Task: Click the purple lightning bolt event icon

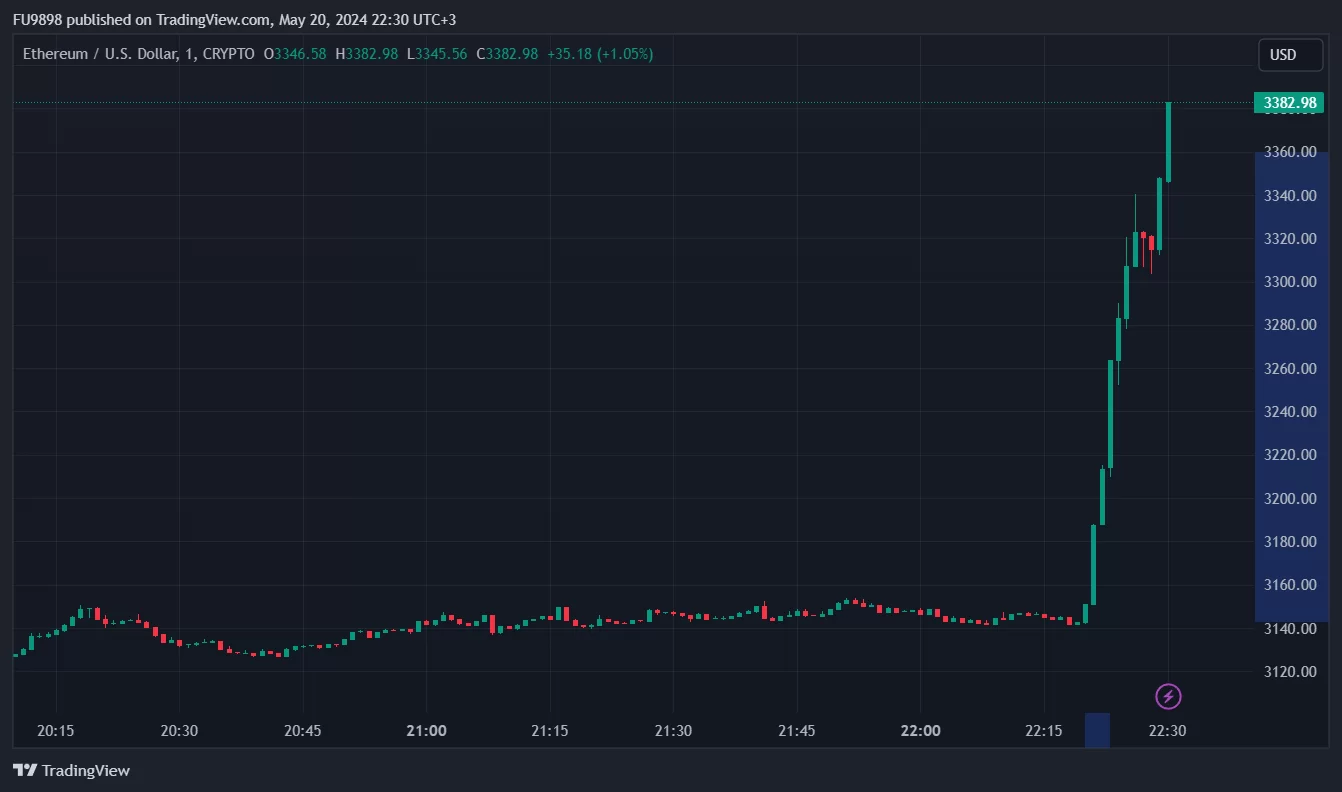Action: 1168,696
